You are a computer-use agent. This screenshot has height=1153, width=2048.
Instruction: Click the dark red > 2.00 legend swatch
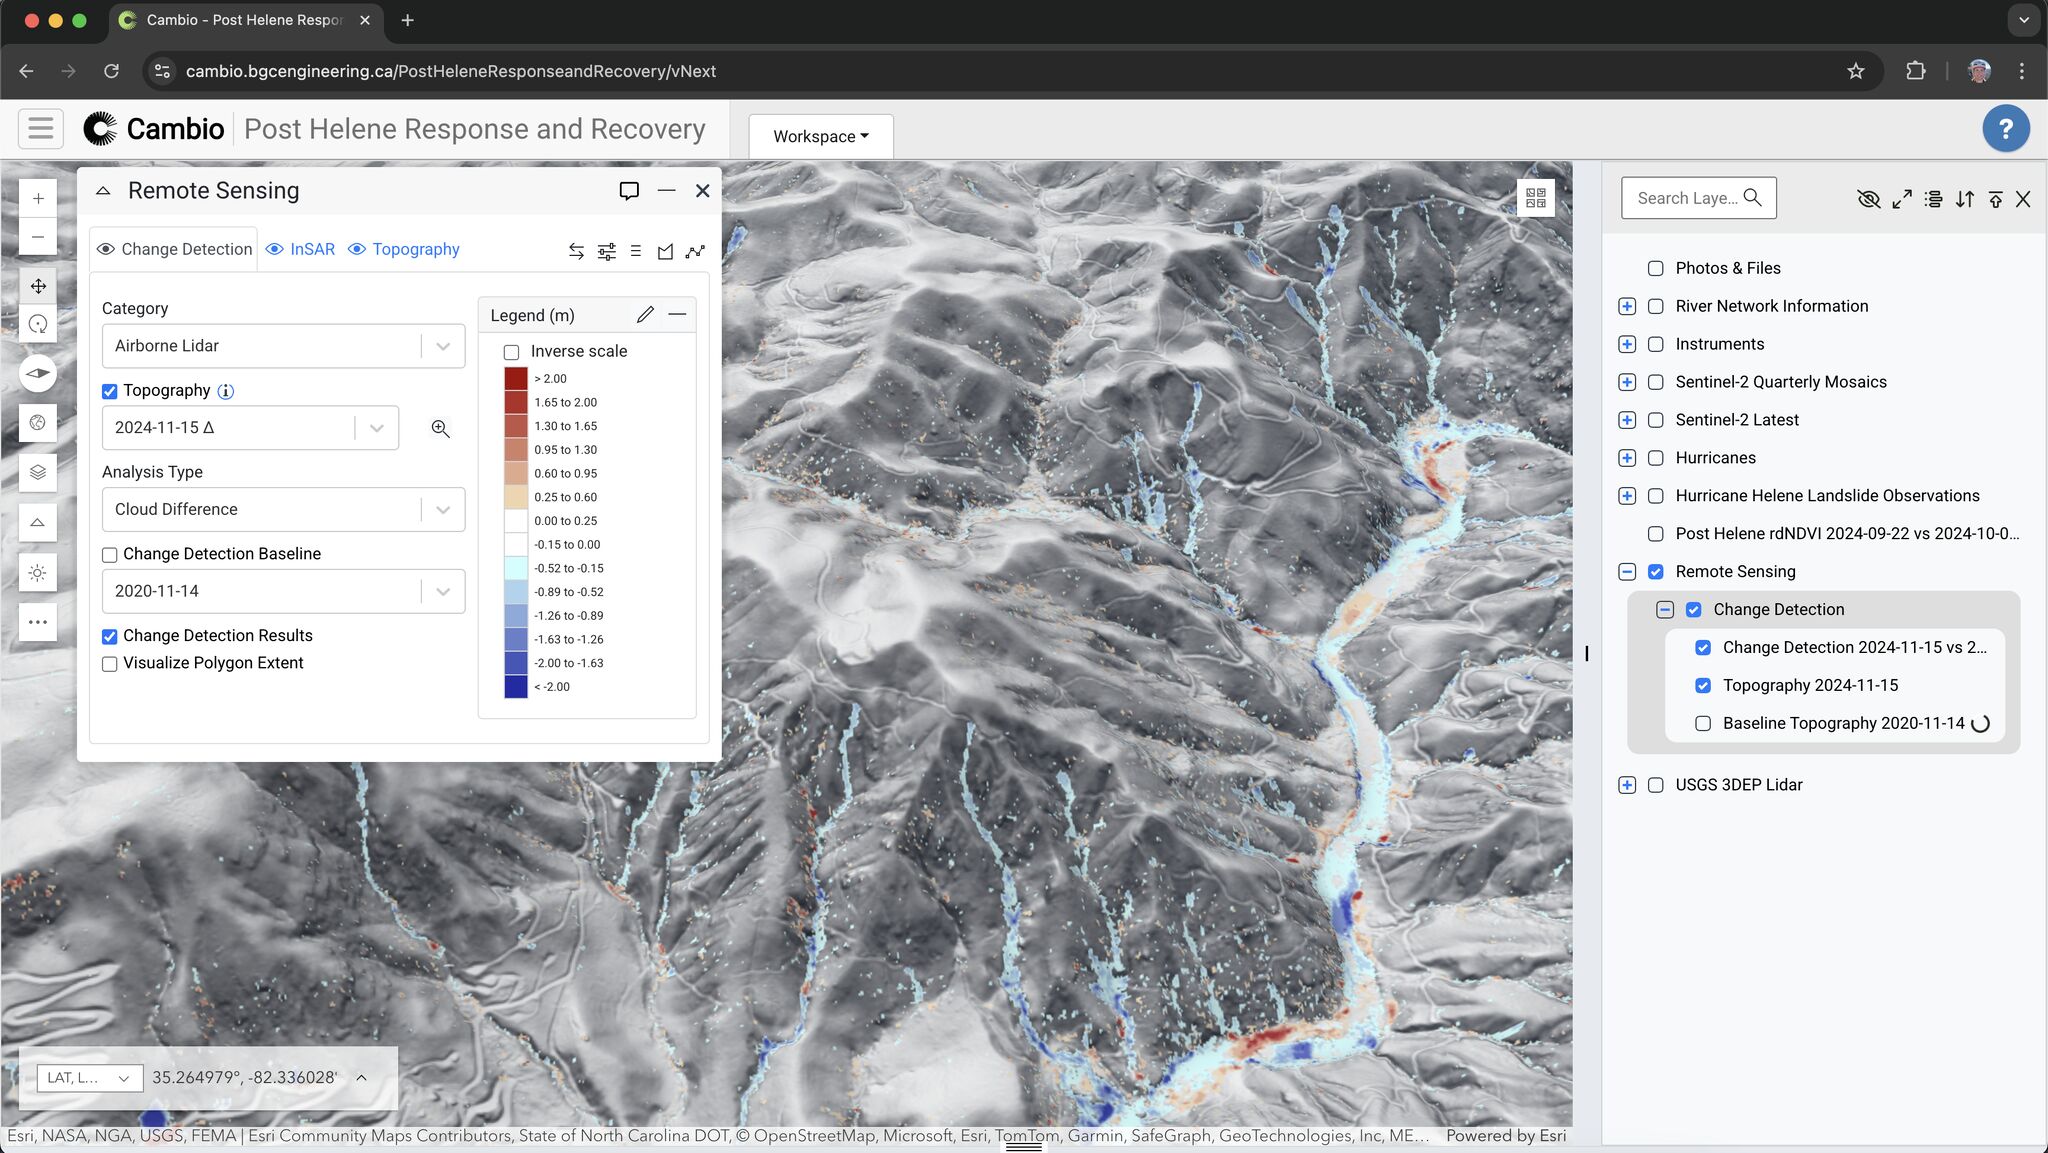(516, 379)
